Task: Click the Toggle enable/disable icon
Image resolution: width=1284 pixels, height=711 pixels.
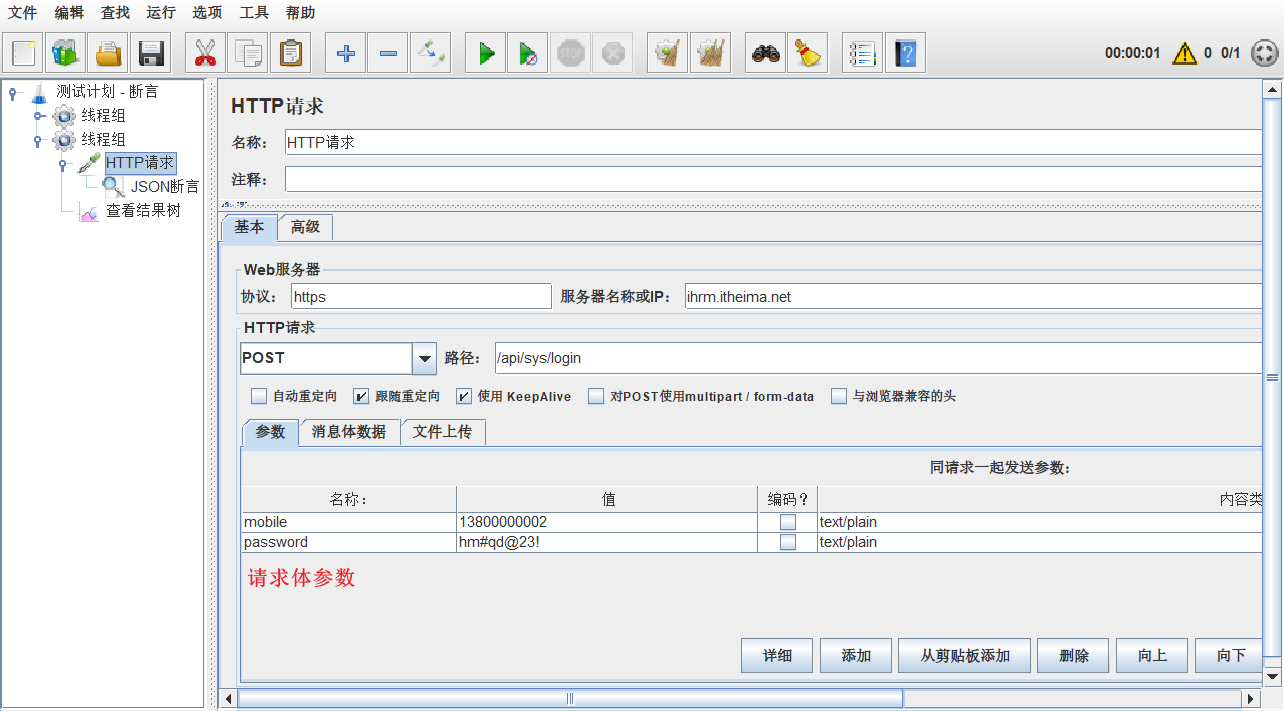Action: pos(430,52)
